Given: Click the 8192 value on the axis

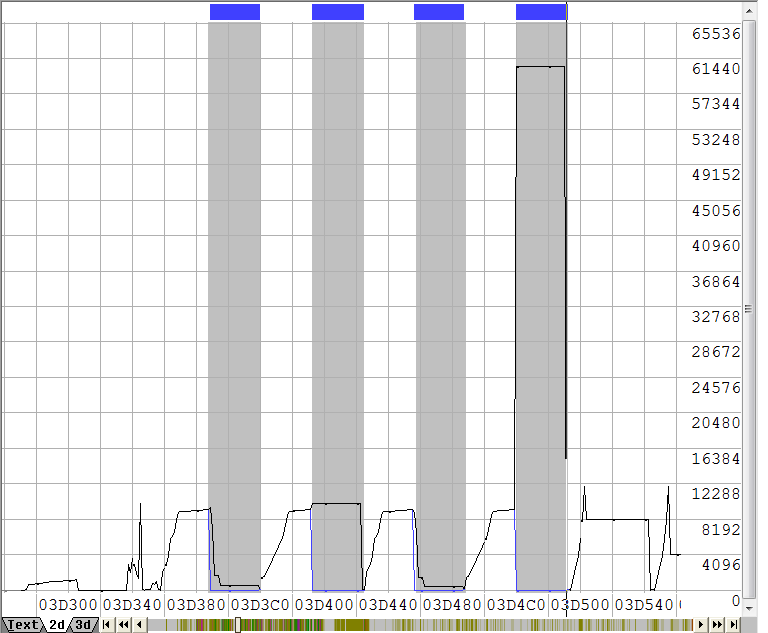Looking at the screenshot, I should [721, 530].
